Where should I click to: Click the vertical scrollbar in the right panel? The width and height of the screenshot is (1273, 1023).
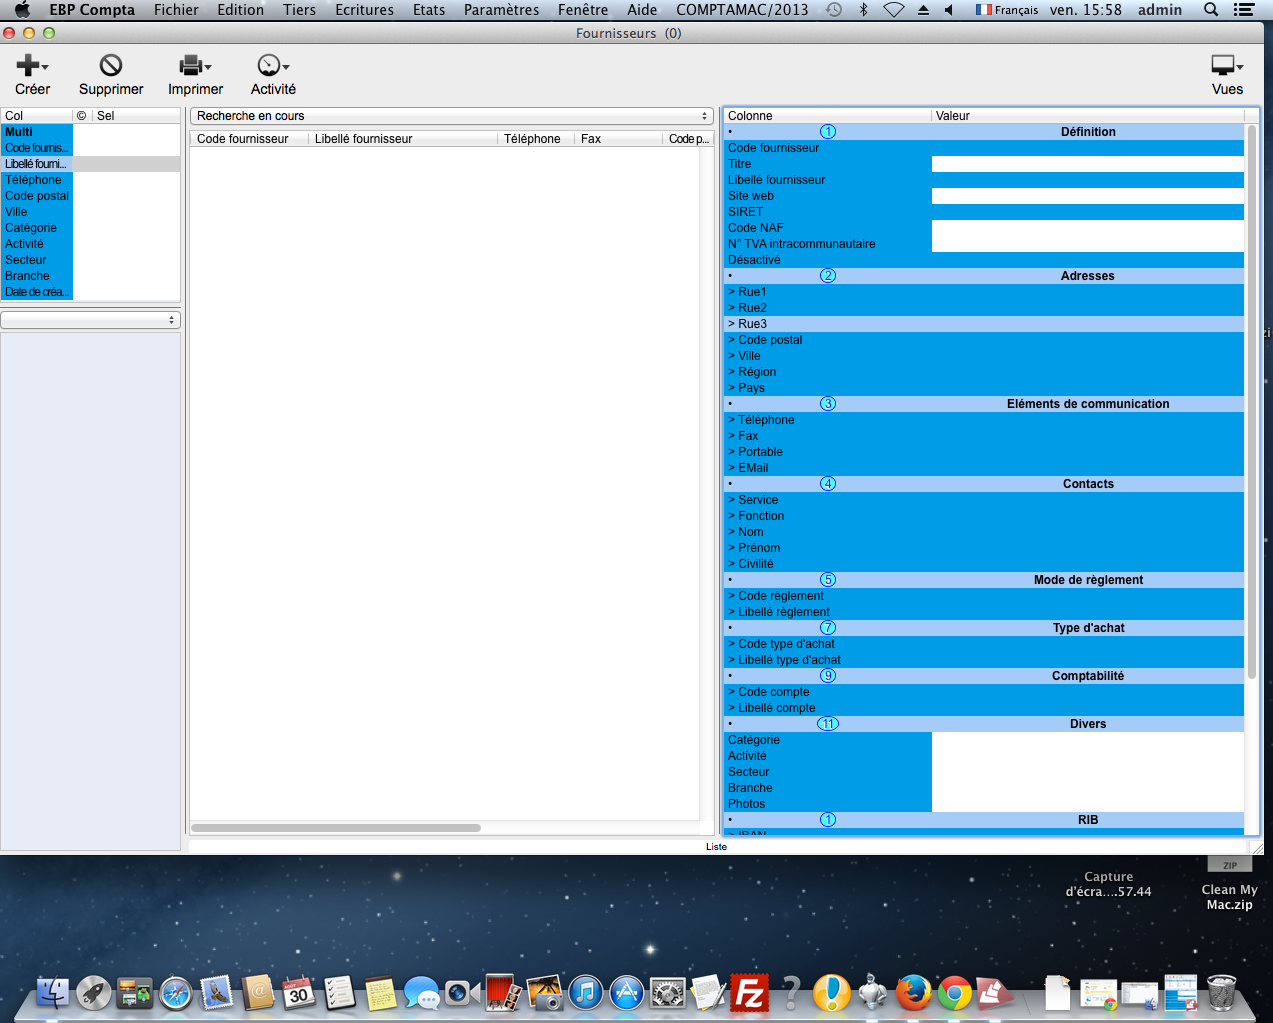1252,400
